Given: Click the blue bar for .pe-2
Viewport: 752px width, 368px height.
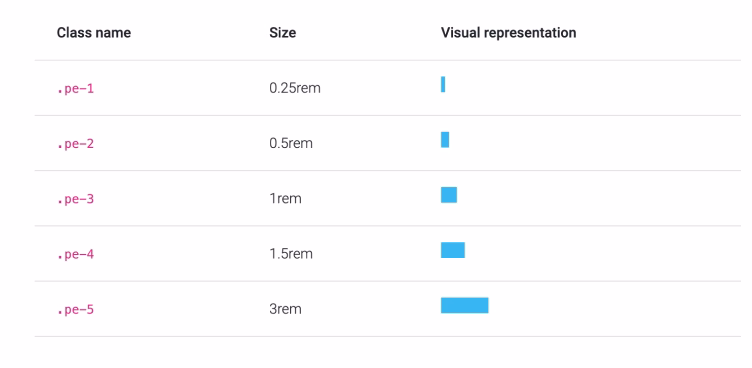Looking at the screenshot, I should pos(445,140).
